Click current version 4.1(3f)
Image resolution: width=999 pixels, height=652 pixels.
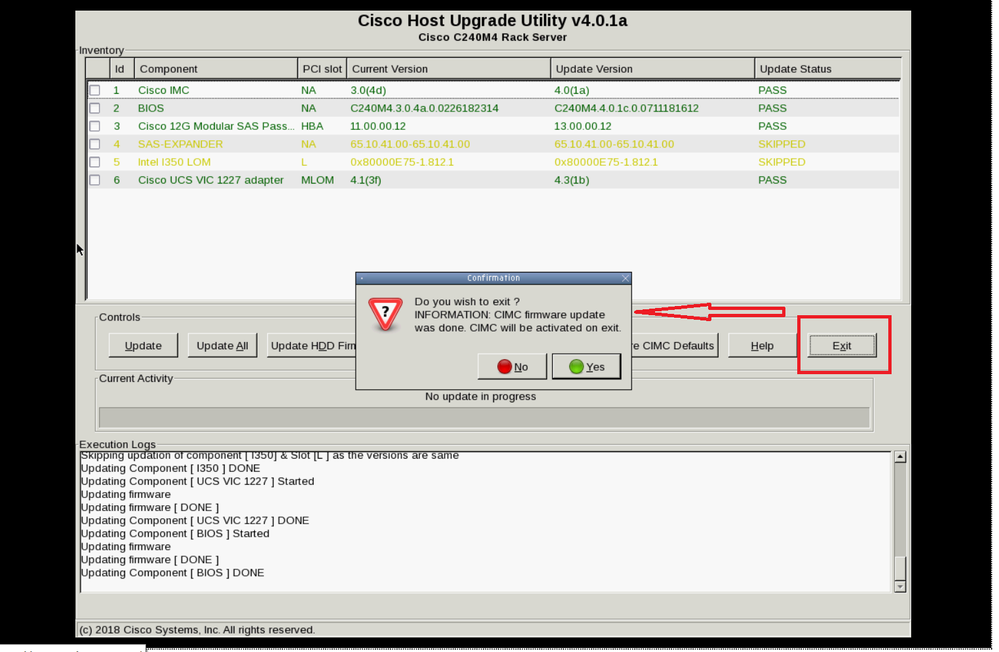point(366,180)
